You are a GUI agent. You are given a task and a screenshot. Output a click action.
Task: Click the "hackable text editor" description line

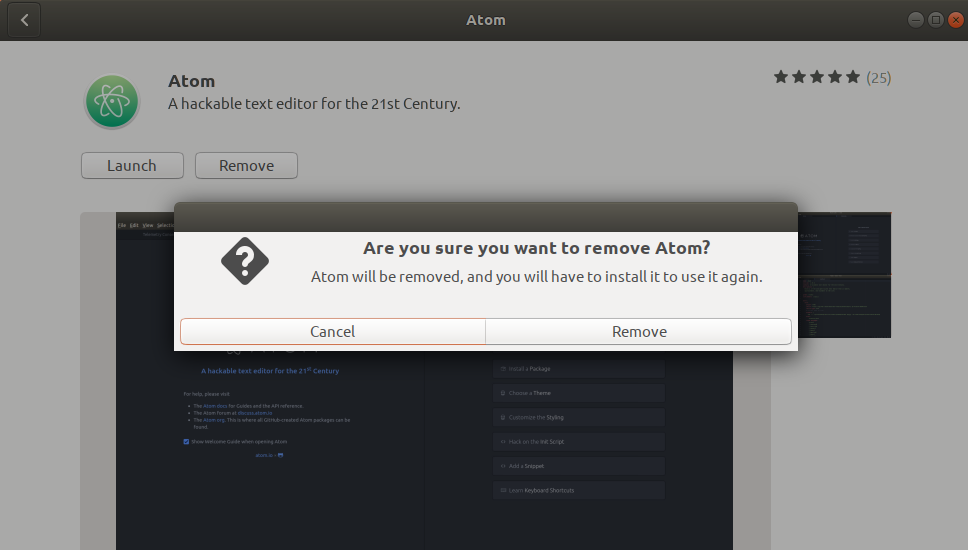pyautogui.click(x=314, y=103)
